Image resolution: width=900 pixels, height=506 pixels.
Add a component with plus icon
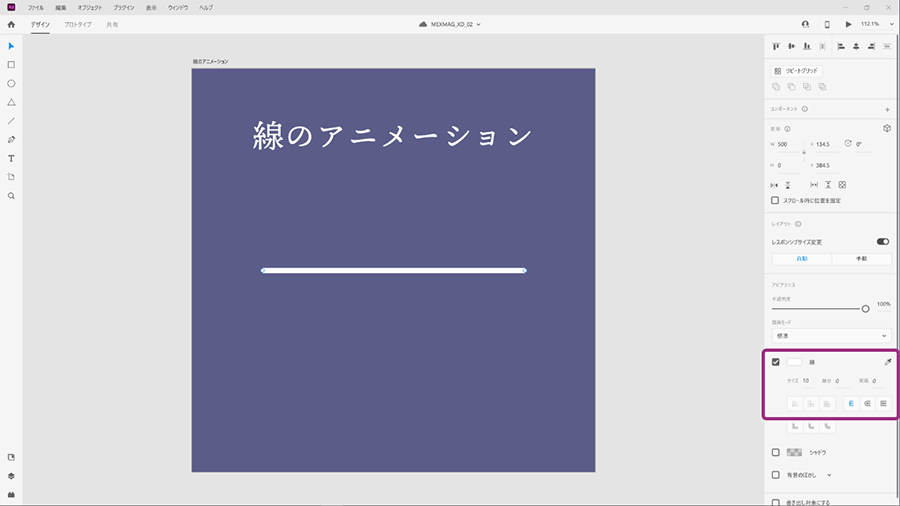tap(887, 109)
